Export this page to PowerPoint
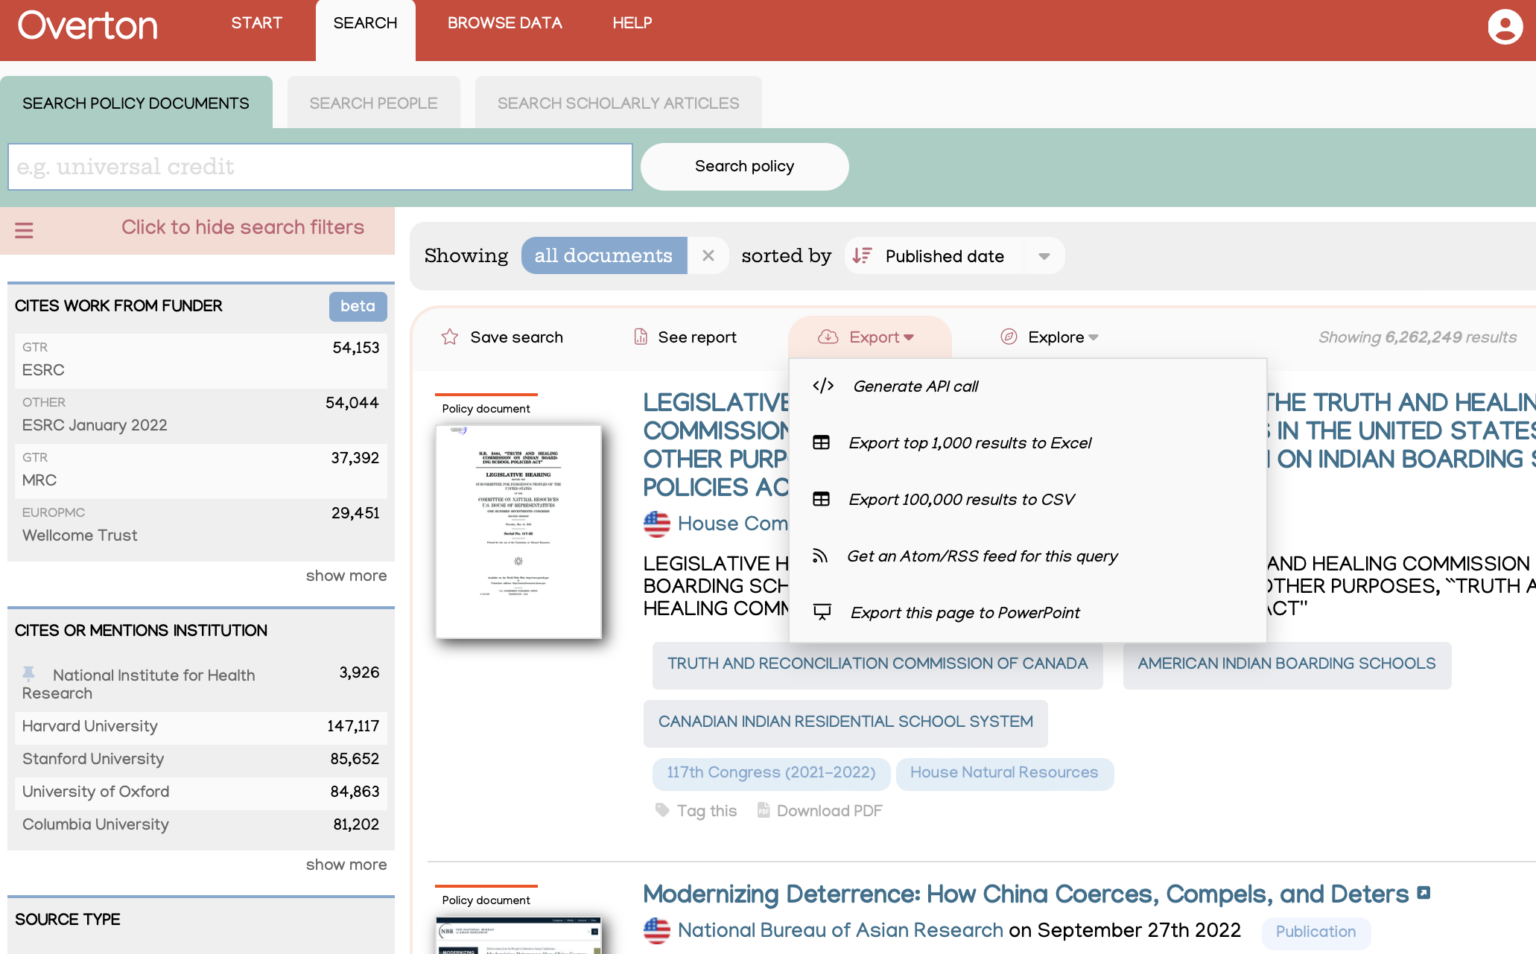 tap(964, 613)
